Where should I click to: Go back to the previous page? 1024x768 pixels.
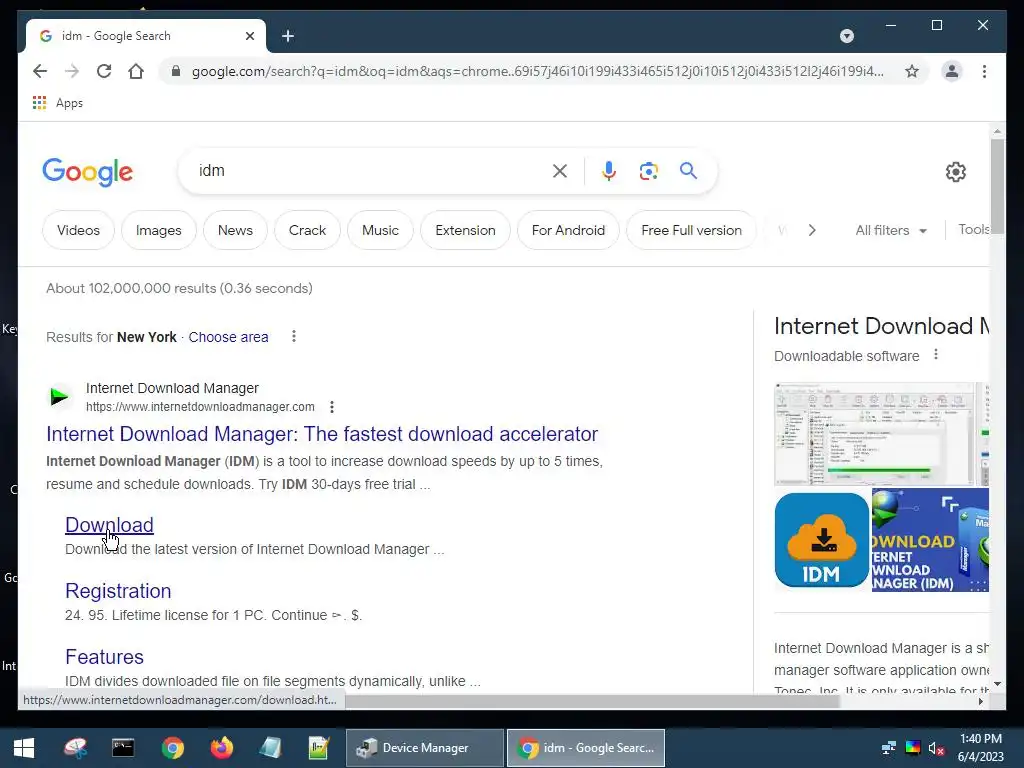click(40, 71)
